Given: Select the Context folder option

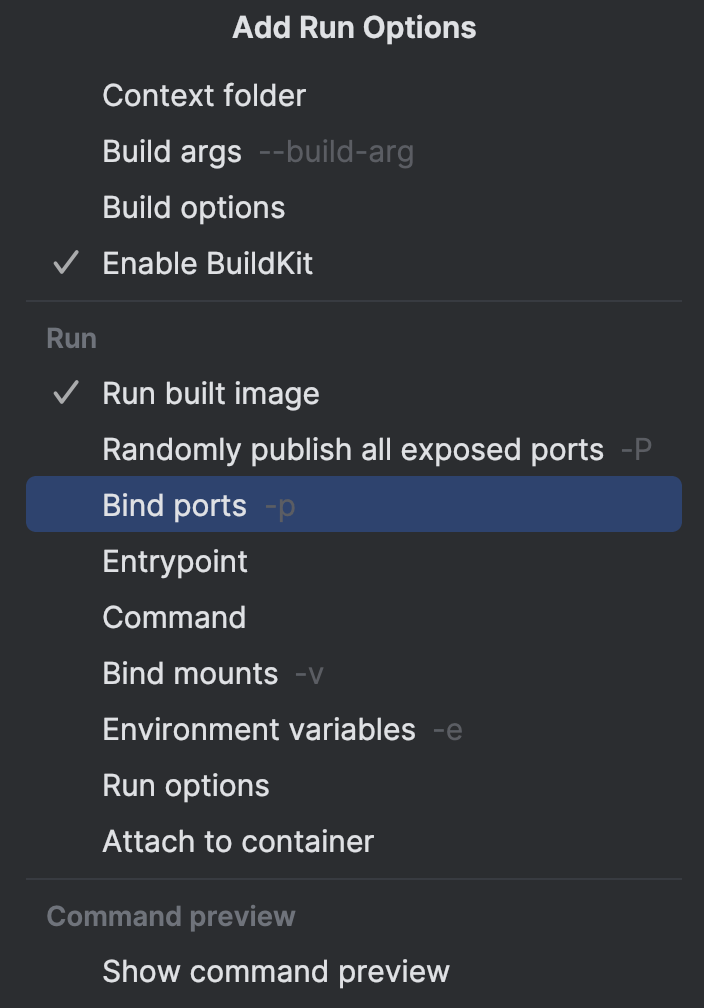Looking at the screenshot, I should click(204, 96).
